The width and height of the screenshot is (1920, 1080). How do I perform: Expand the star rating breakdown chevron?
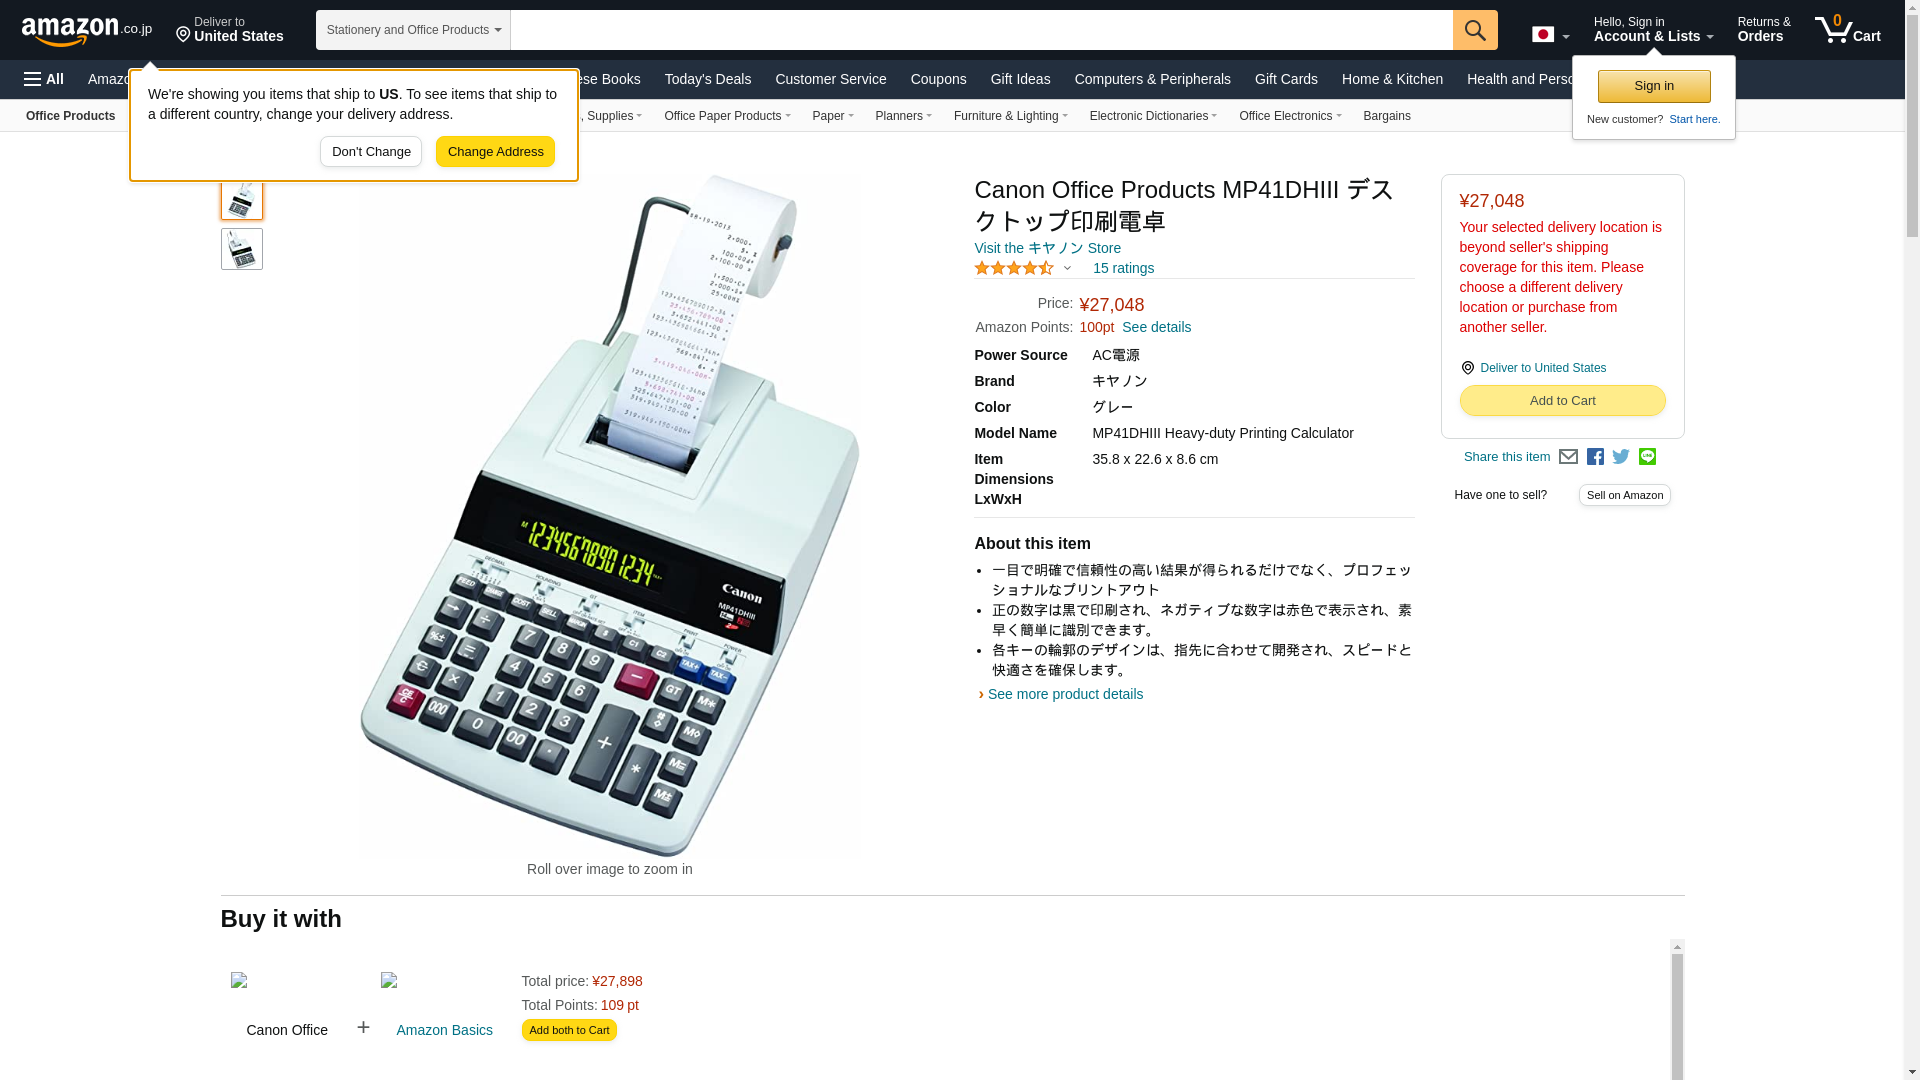pyautogui.click(x=1067, y=268)
